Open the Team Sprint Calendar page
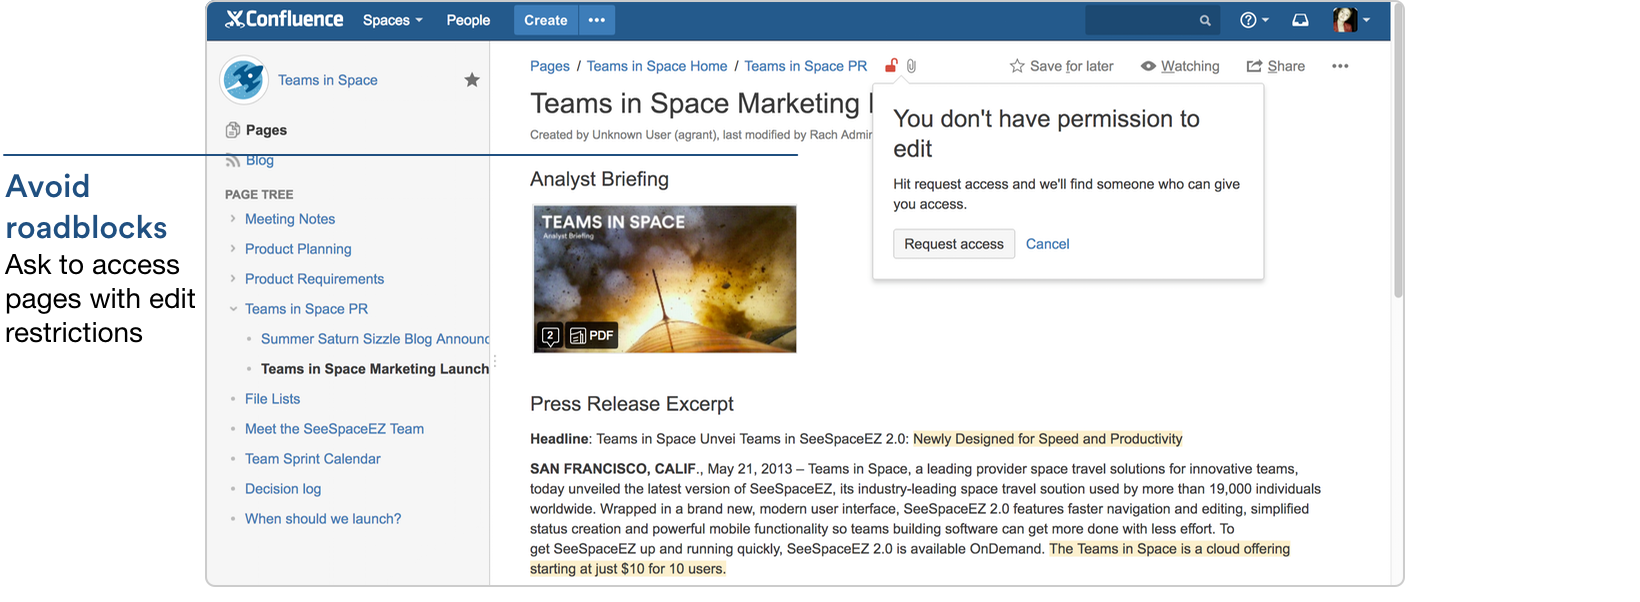 click(x=313, y=459)
